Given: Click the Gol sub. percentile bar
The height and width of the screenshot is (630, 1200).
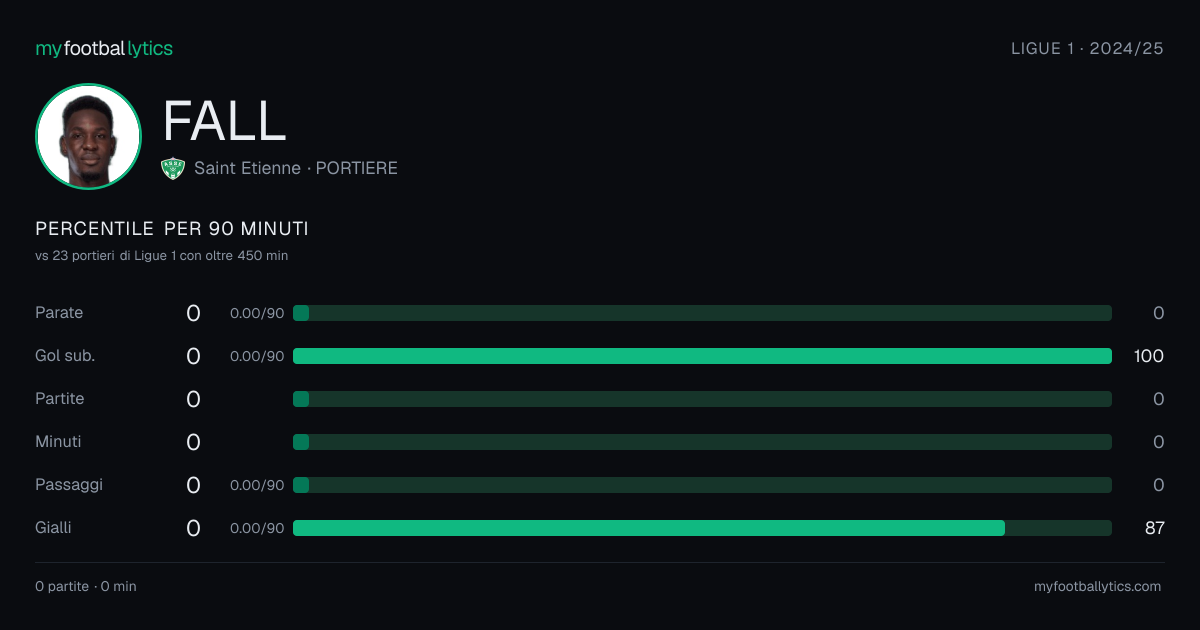Looking at the screenshot, I should pyautogui.click(x=702, y=356).
